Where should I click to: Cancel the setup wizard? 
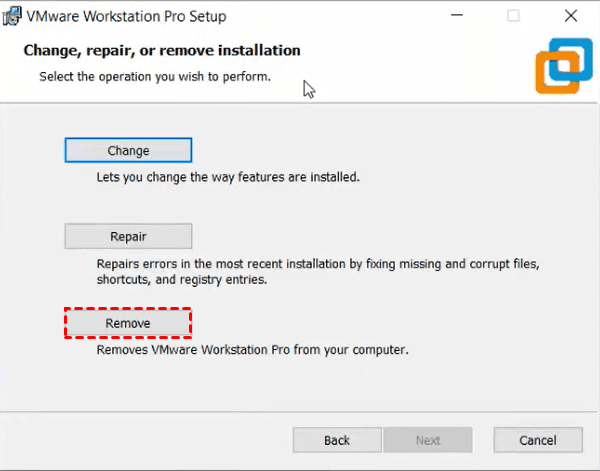coord(538,440)
